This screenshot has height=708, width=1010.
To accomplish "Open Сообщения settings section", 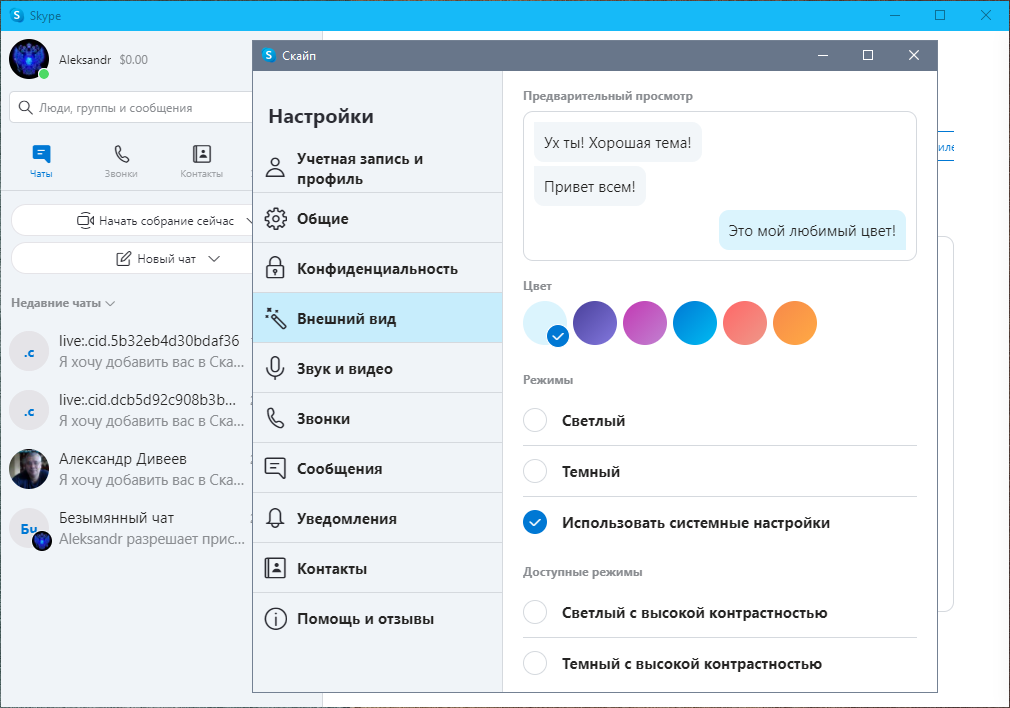I will click(x=377, y=468).
